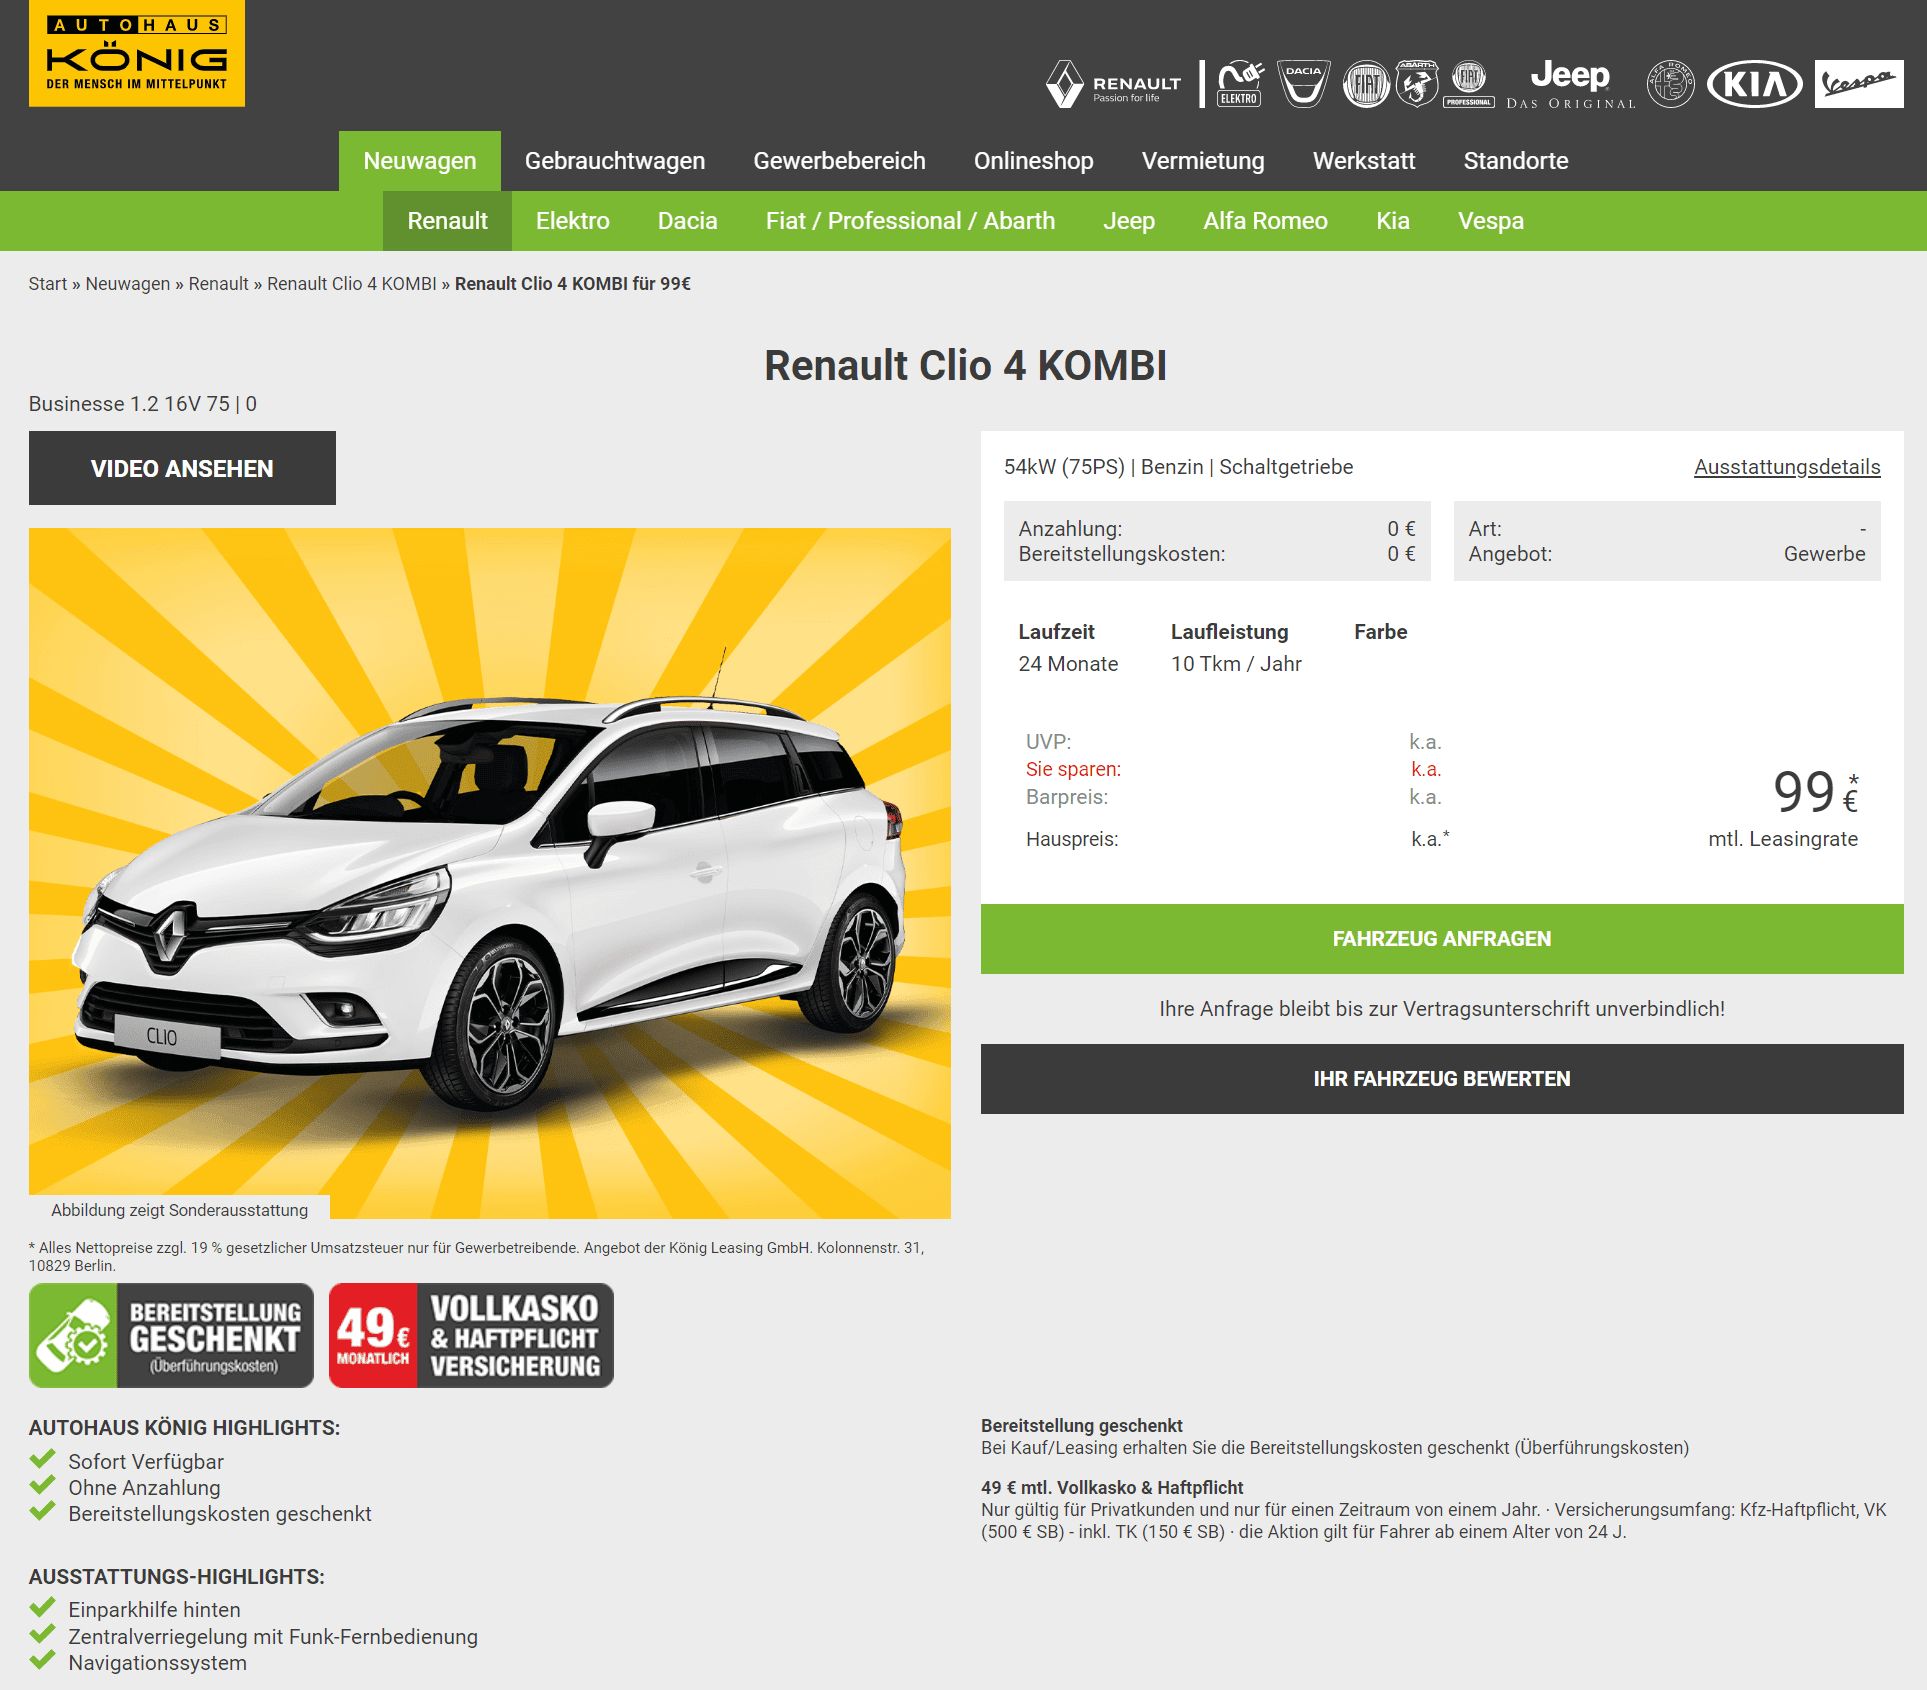
Task: Open the Vespa logo
Action: pos(1859,84)
